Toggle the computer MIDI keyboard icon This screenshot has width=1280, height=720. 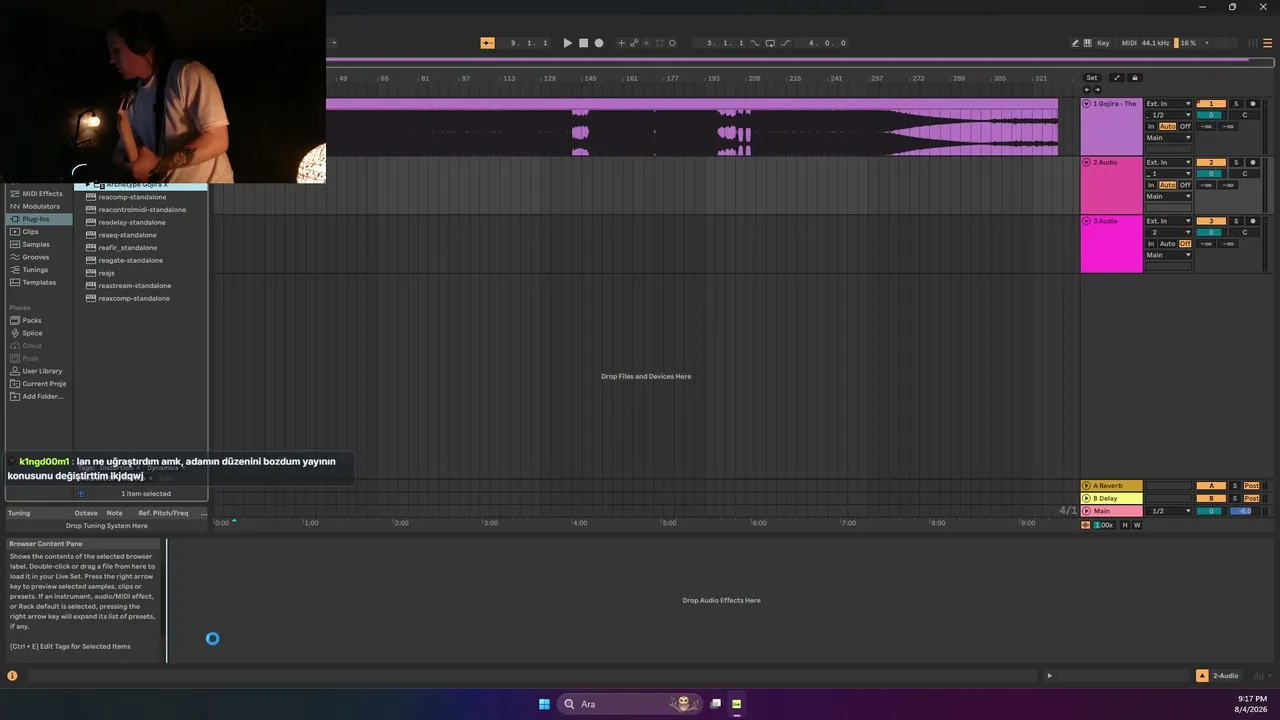tap(1089, 43)
